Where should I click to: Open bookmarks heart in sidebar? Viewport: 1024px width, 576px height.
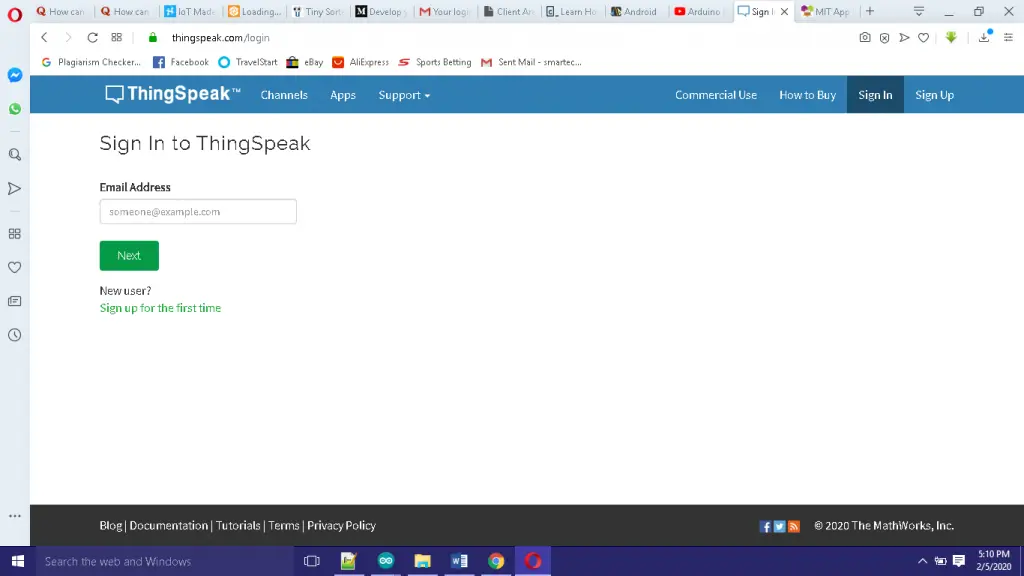point(14,267)
